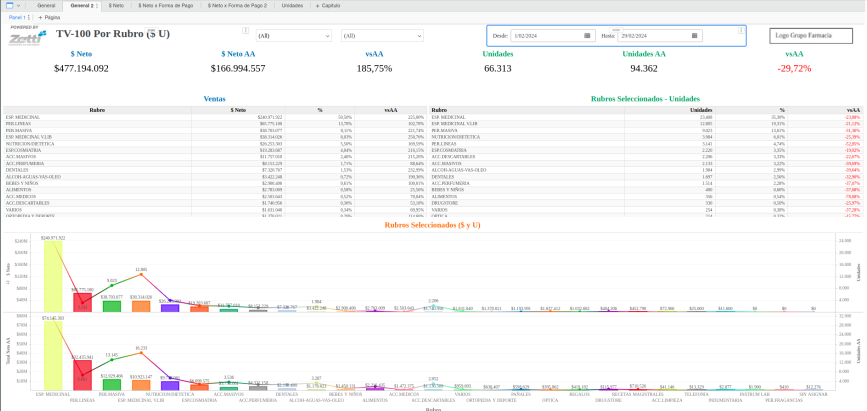Click the sheet layout icon at top-left
Screen dimensions: 867x411
(x=8, y=6)
